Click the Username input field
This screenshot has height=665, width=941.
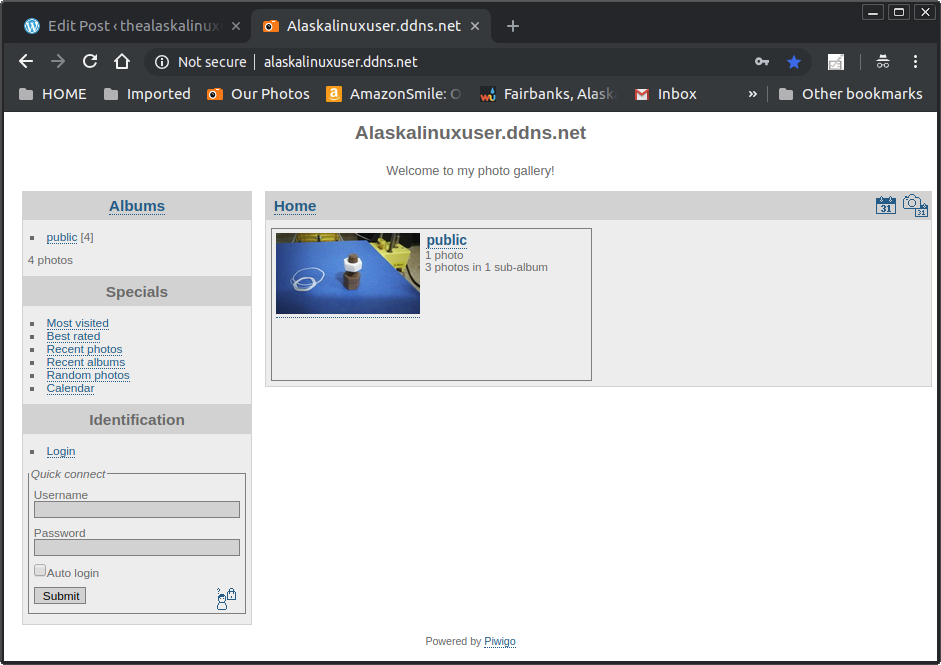click(x=137, y=510)
